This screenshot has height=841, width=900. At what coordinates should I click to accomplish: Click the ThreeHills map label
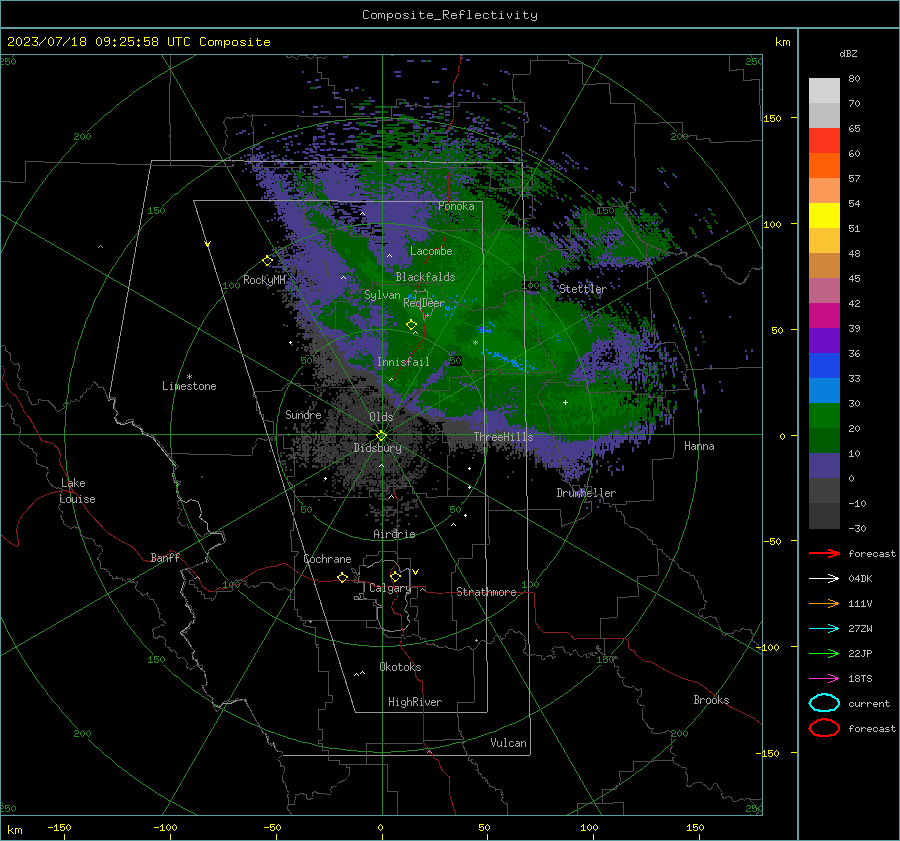pyautogui.click(x=503, y=437)
